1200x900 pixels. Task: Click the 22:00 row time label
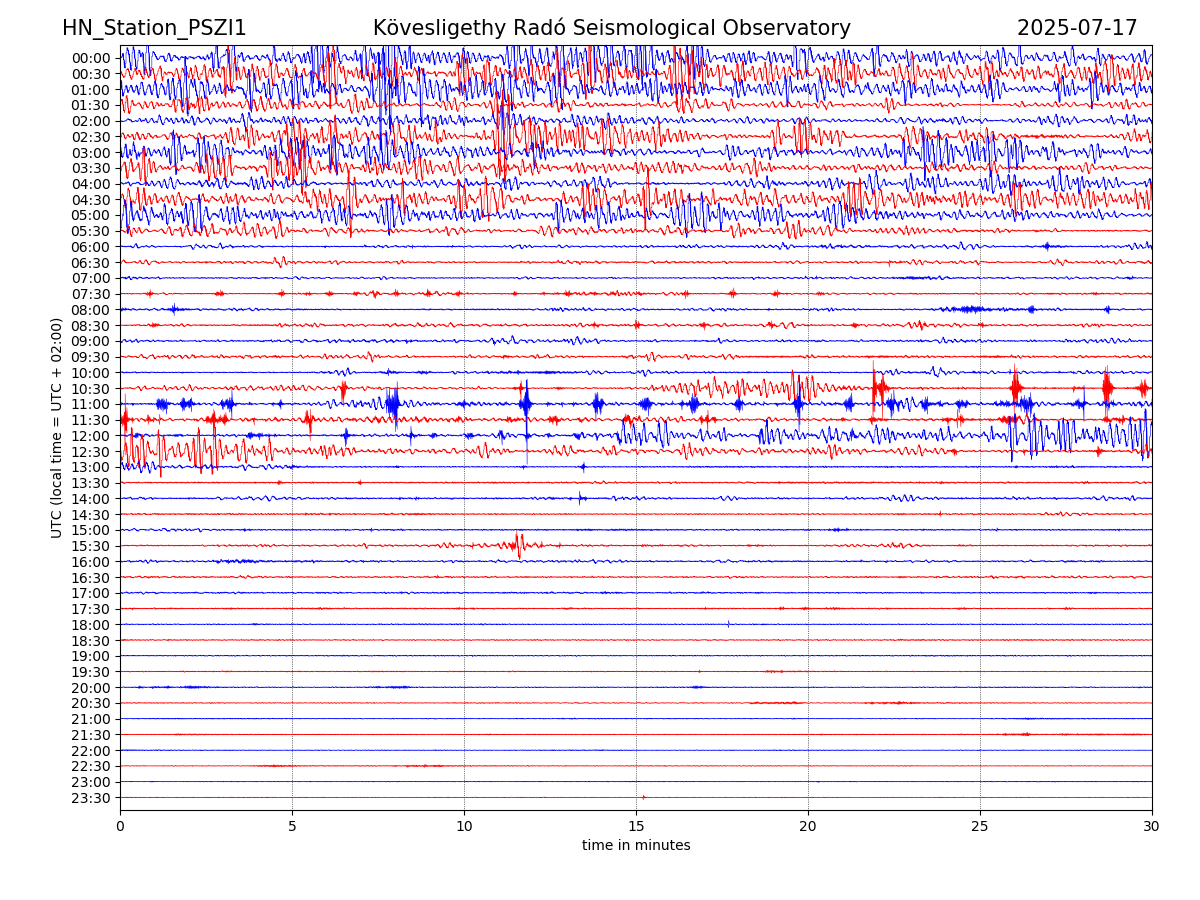pyautogui.click(x=91, y=751)
